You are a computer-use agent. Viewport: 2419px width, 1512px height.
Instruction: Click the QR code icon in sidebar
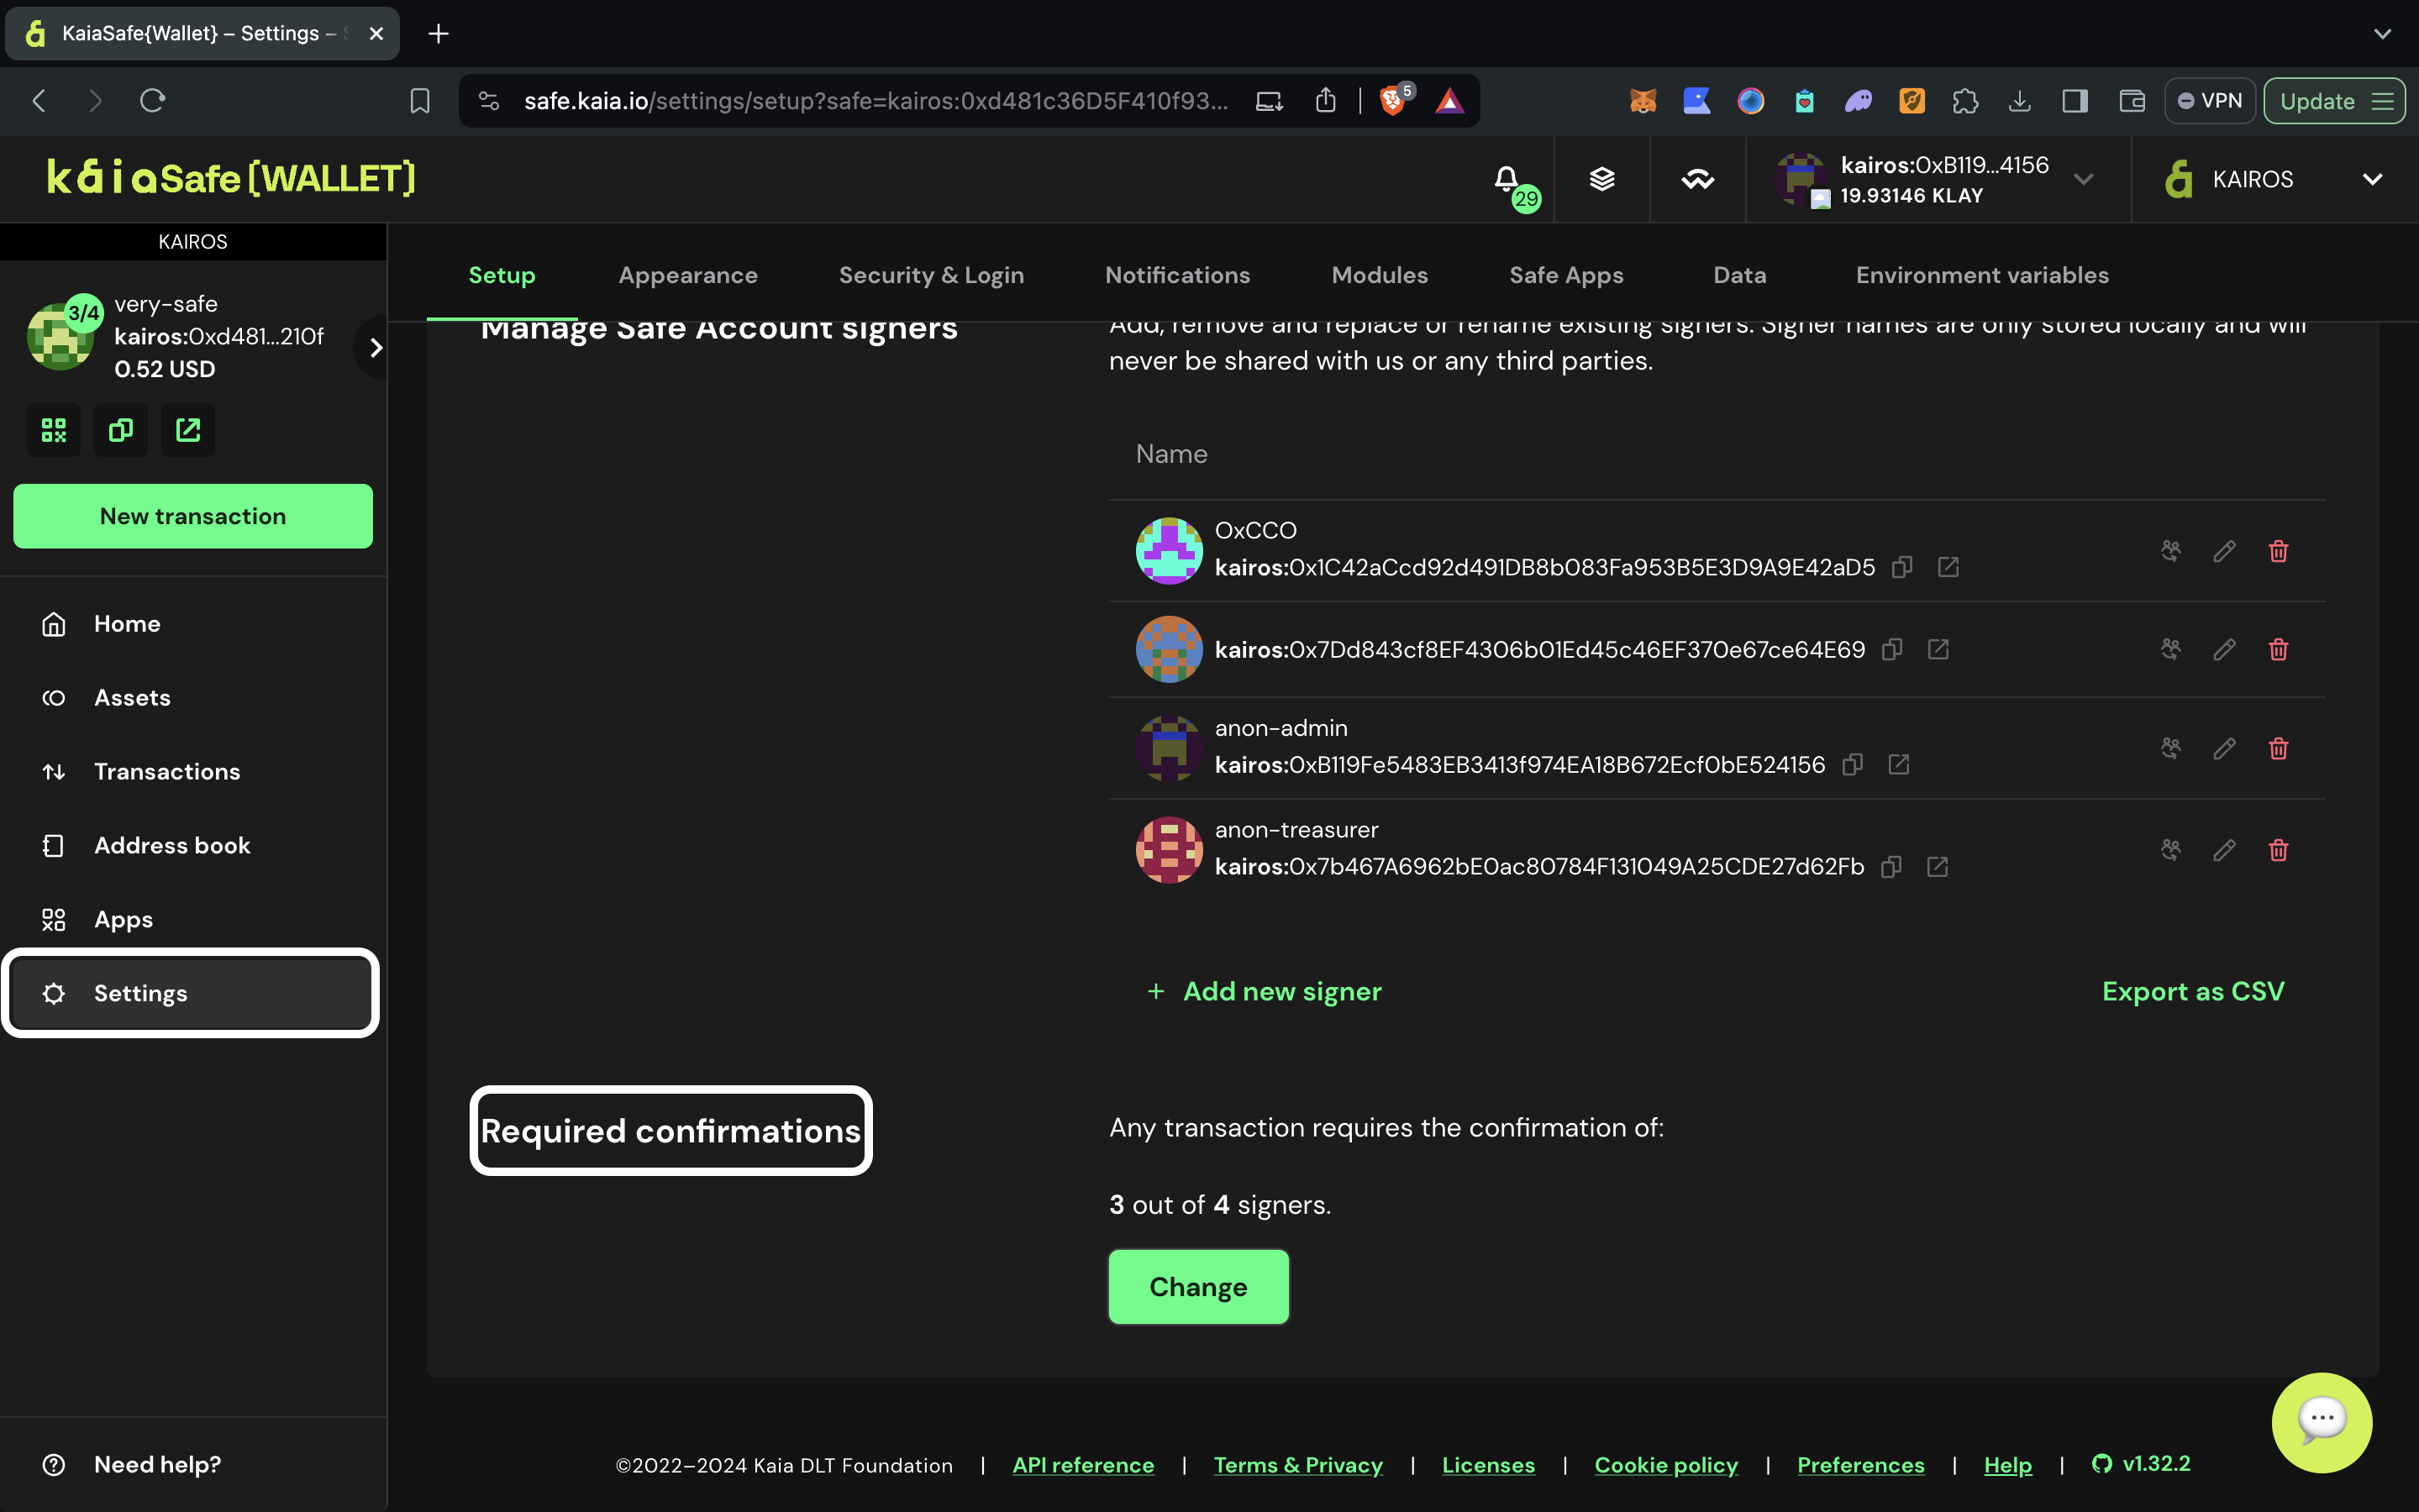tap(54, 430)
